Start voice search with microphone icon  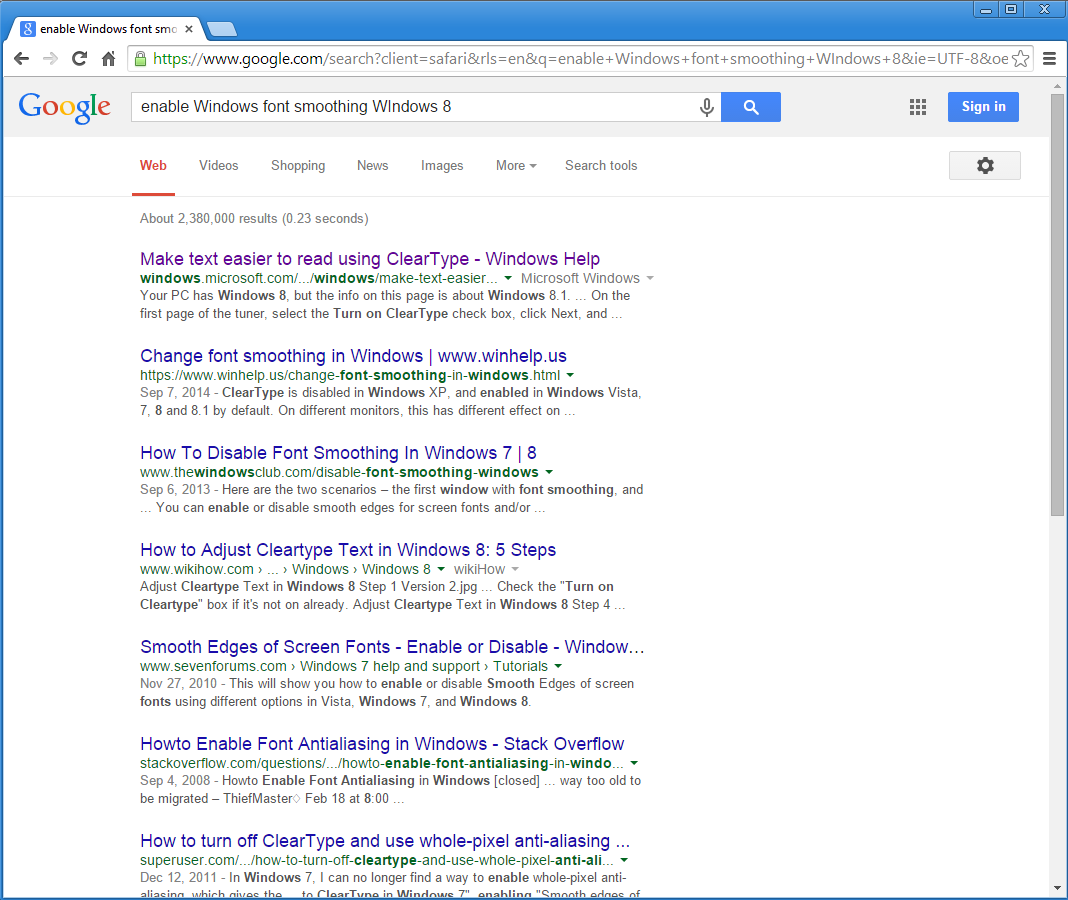[707, 107]
